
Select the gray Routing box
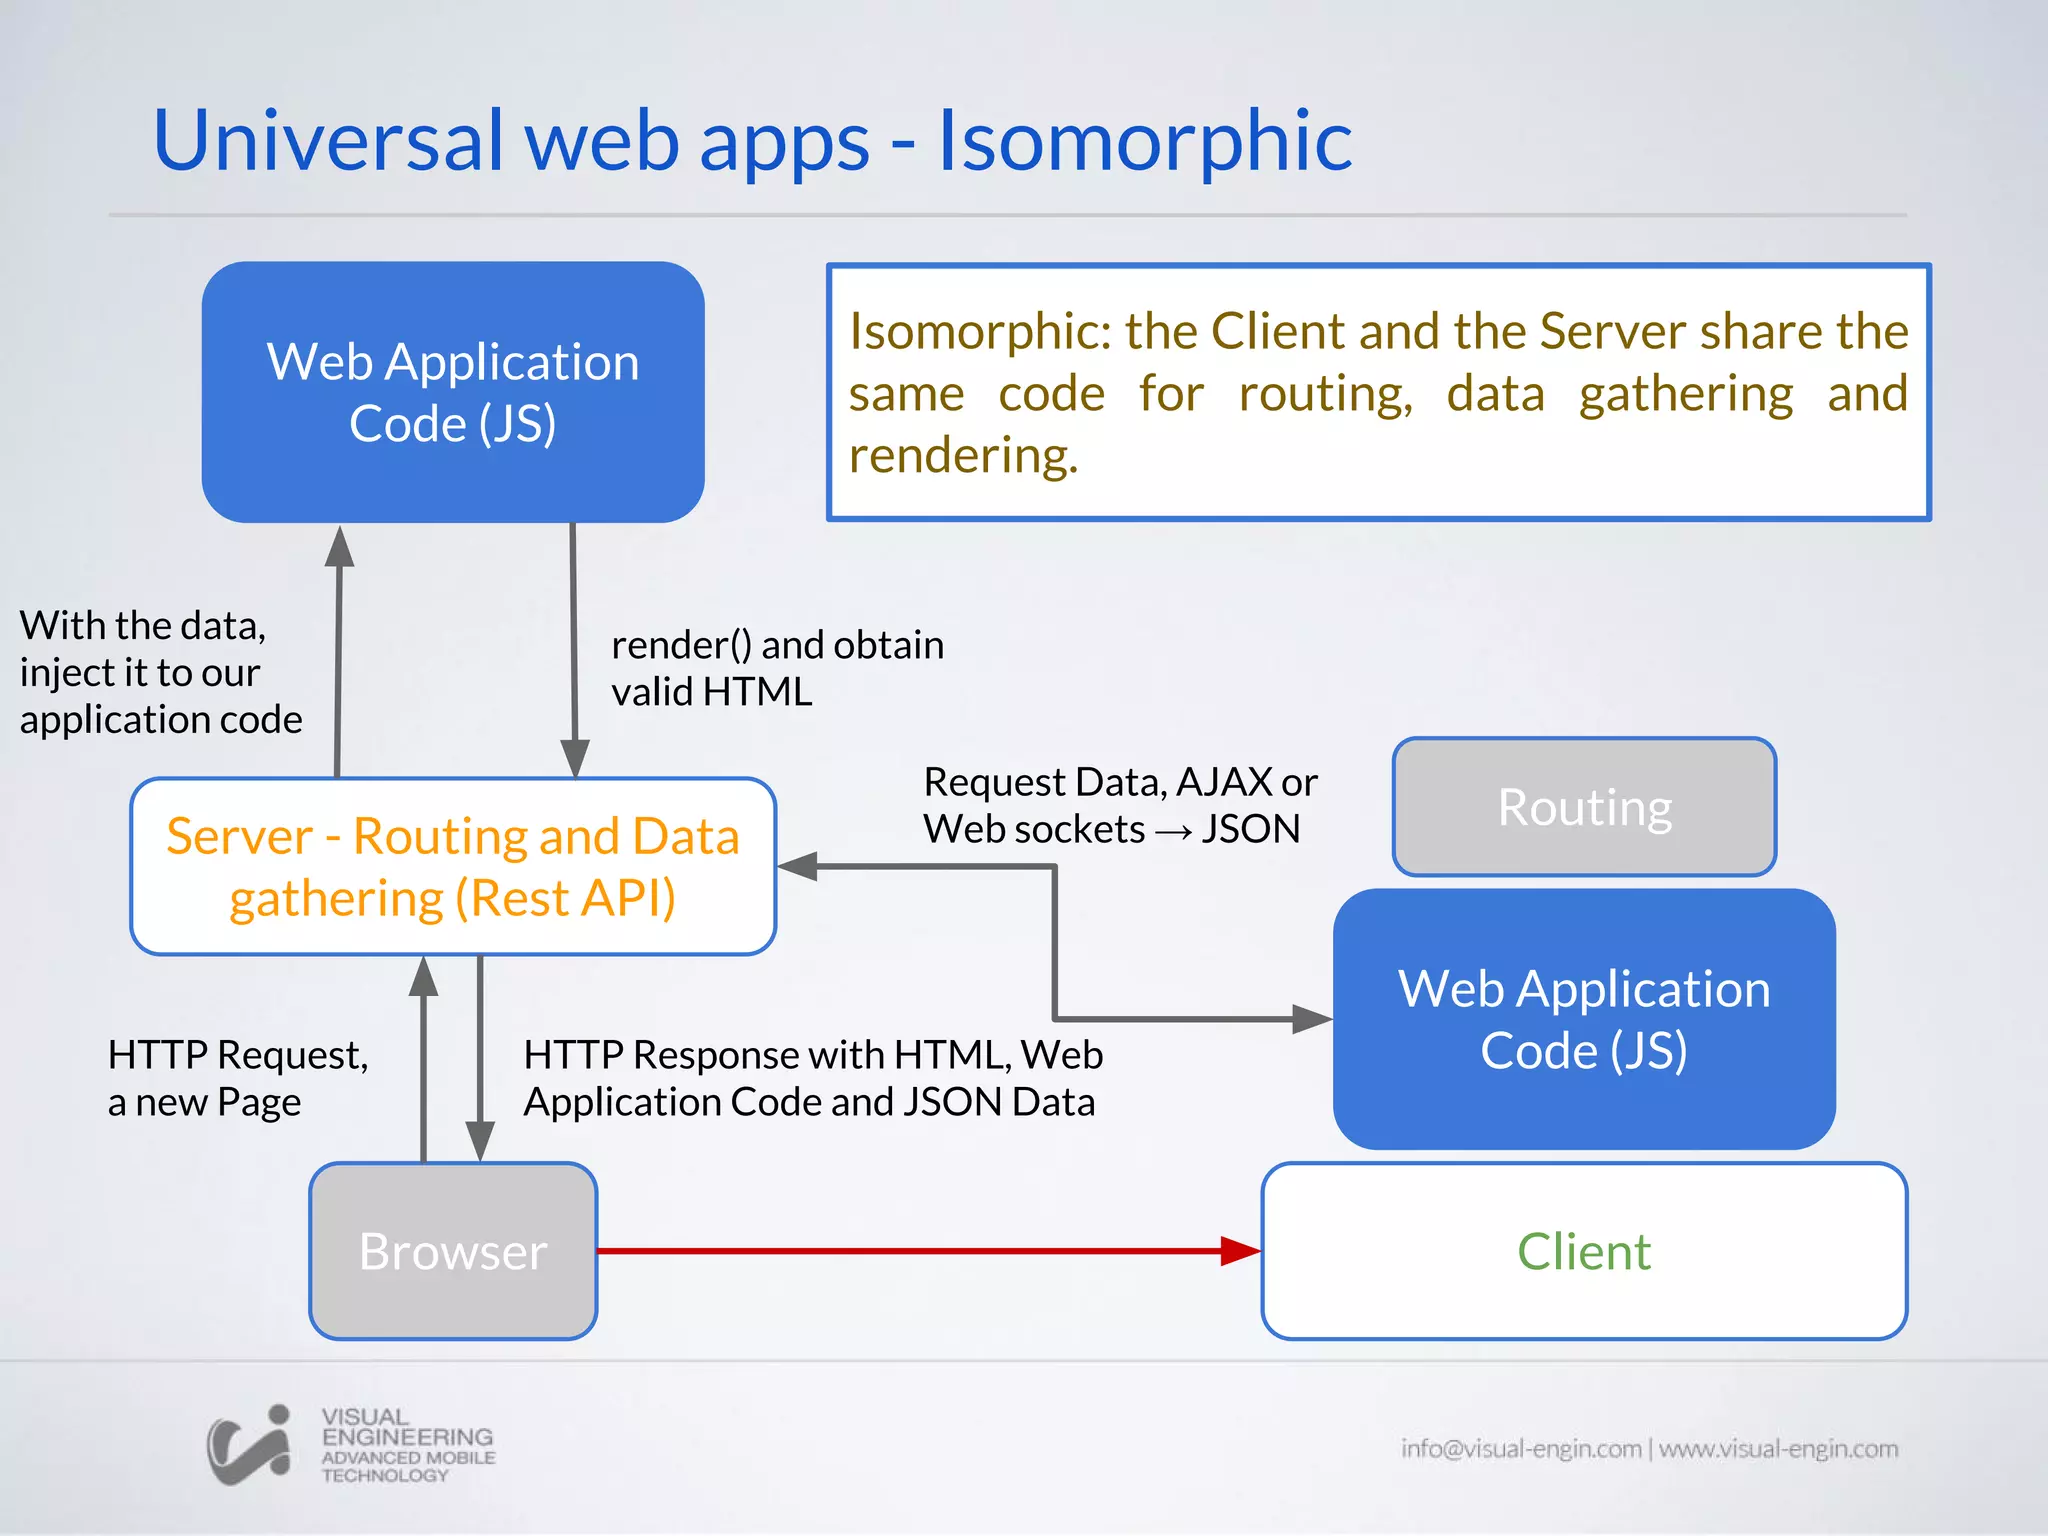[x=1584, y=807]
